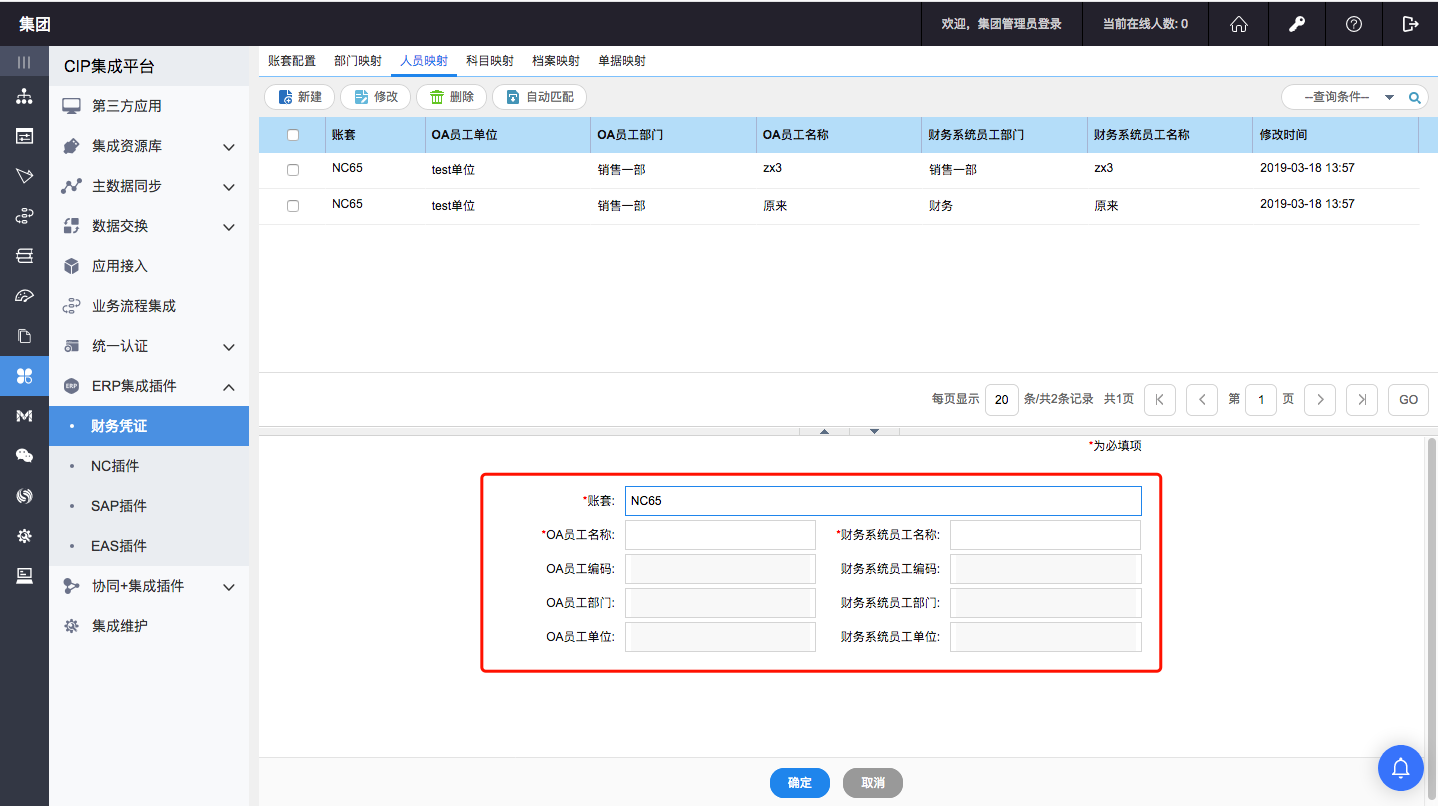Tick the select-all header checkbox
This screenshot has height=806, width=1438.
click(293, 135)
